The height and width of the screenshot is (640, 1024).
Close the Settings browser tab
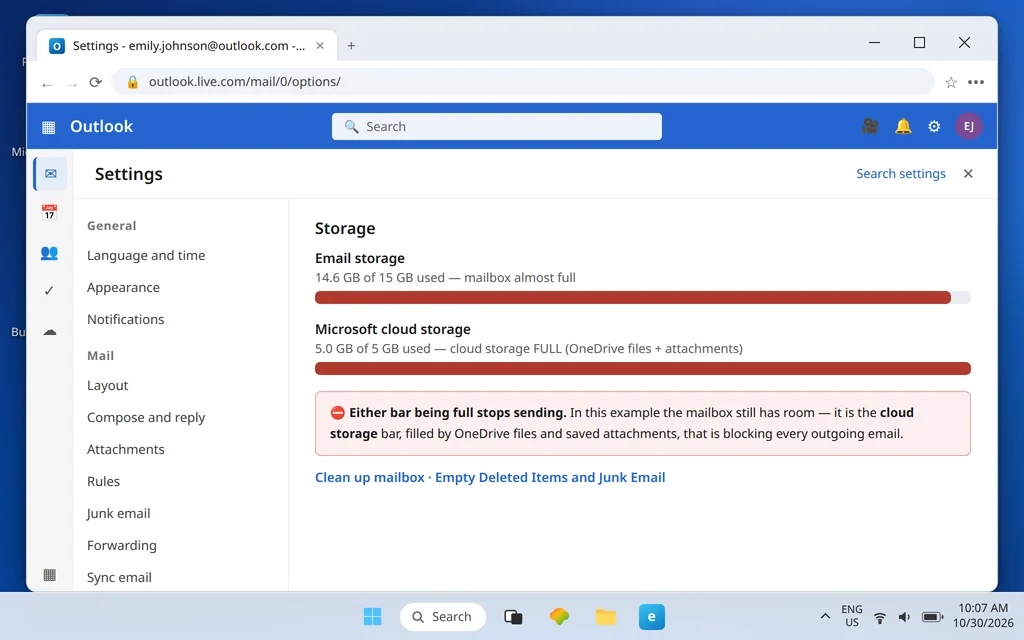coord(320,46)
